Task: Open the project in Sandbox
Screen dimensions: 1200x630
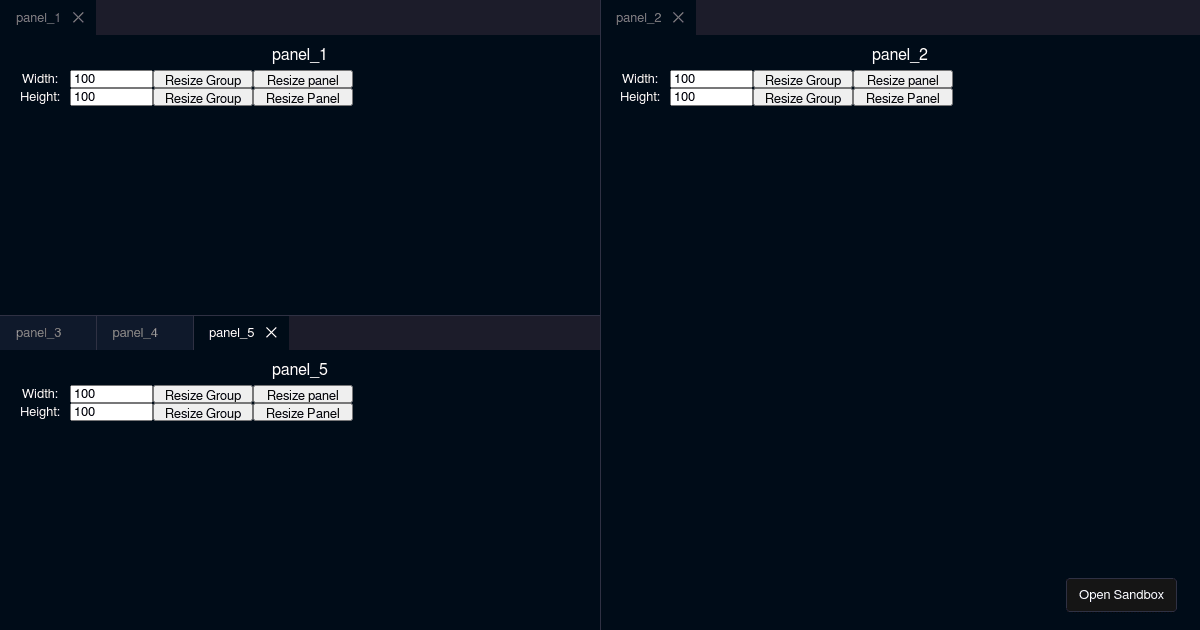Action: click(x=1121, y=594)
